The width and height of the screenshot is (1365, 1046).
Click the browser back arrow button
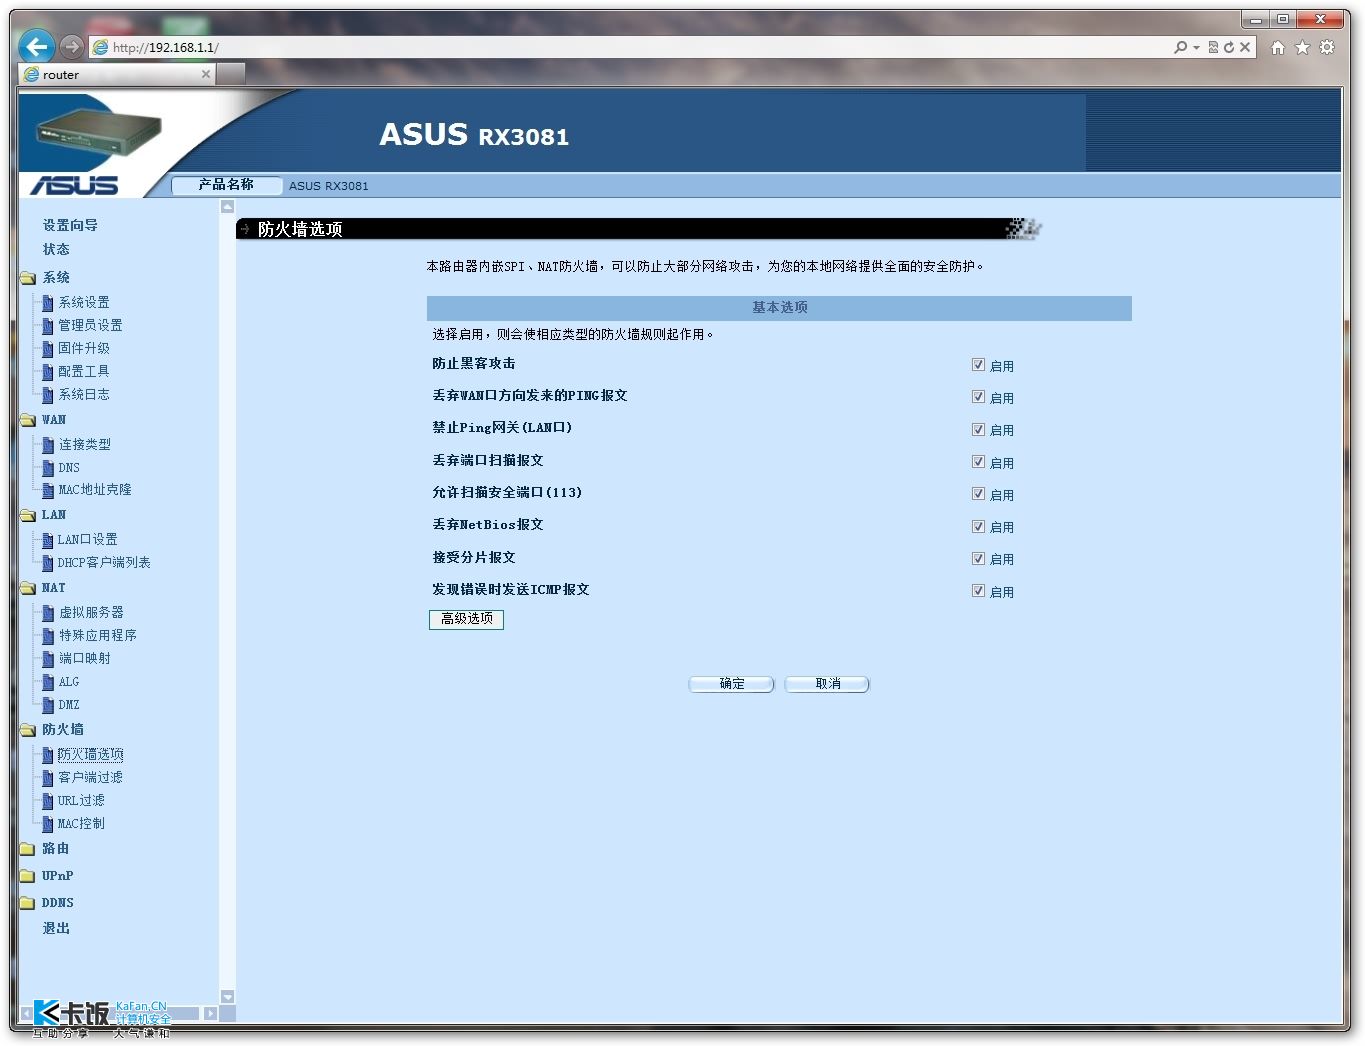(x=36, y=46)
